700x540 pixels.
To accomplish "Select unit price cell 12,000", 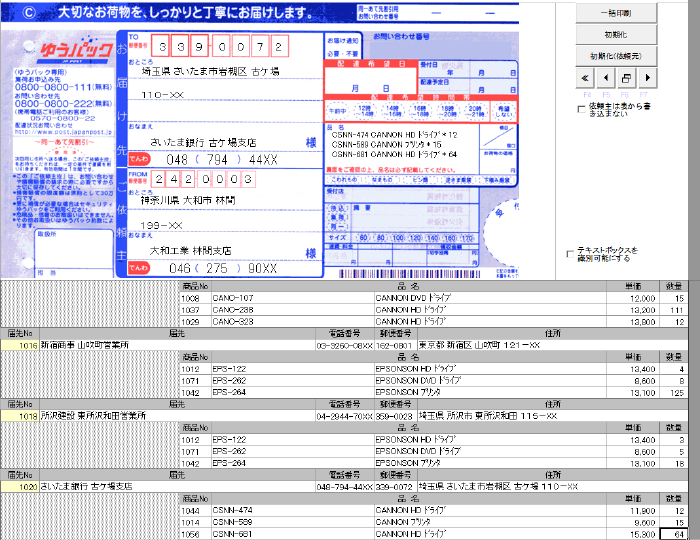I will click(633, 298).
